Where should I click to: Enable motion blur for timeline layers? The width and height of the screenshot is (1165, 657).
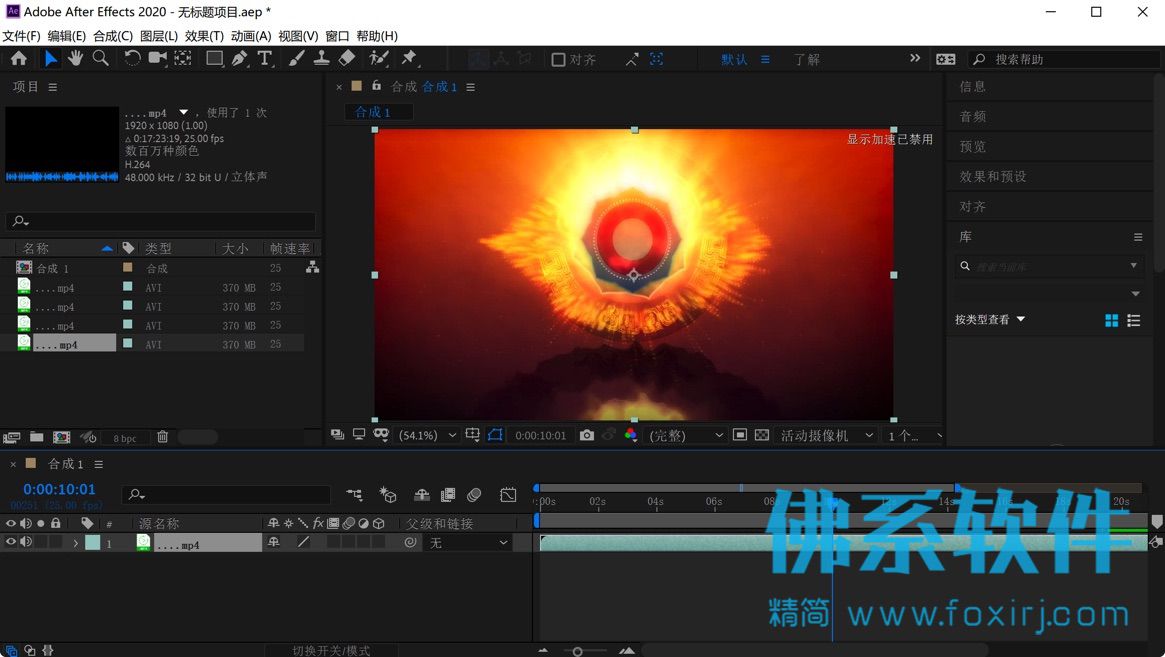coord(474,494)
